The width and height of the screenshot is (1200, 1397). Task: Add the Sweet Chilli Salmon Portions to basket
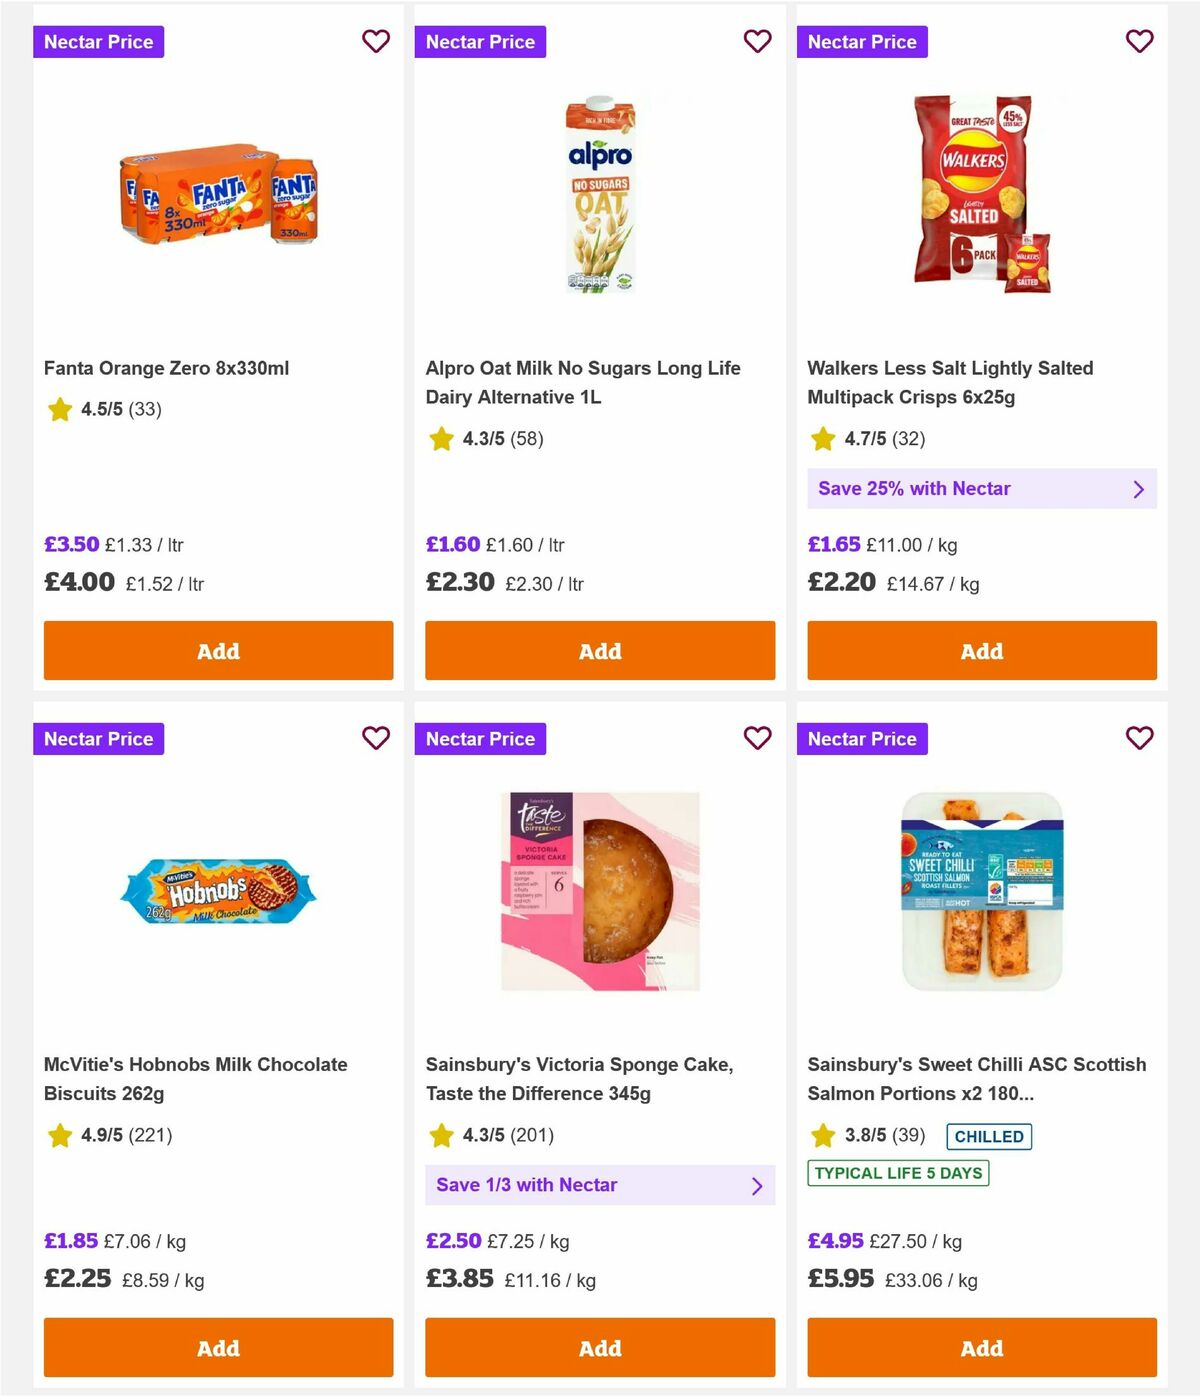981,1347
